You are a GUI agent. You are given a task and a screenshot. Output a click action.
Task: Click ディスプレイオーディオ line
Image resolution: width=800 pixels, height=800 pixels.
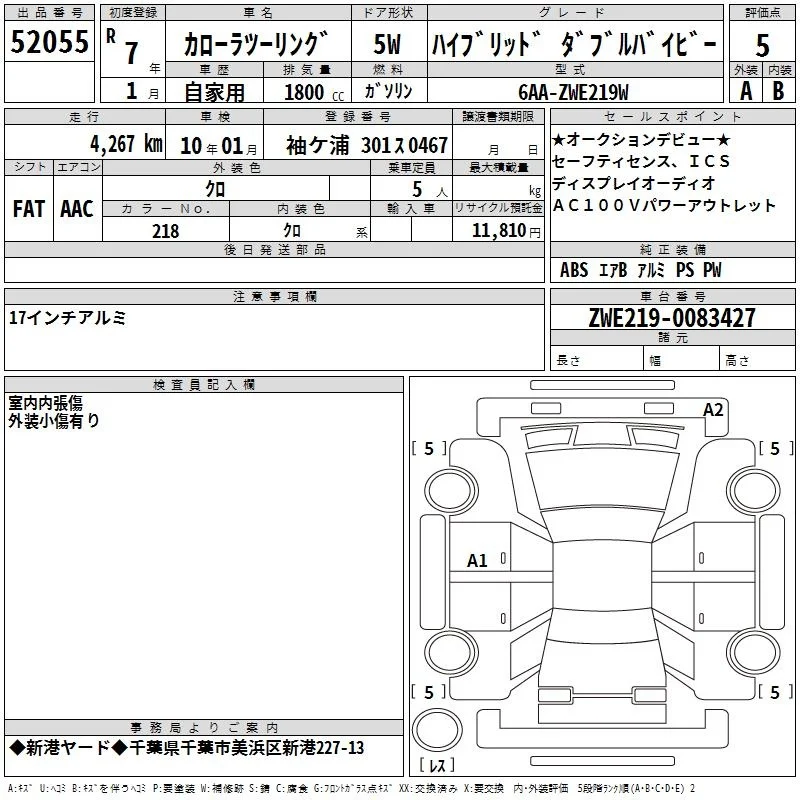coord(633,183)
